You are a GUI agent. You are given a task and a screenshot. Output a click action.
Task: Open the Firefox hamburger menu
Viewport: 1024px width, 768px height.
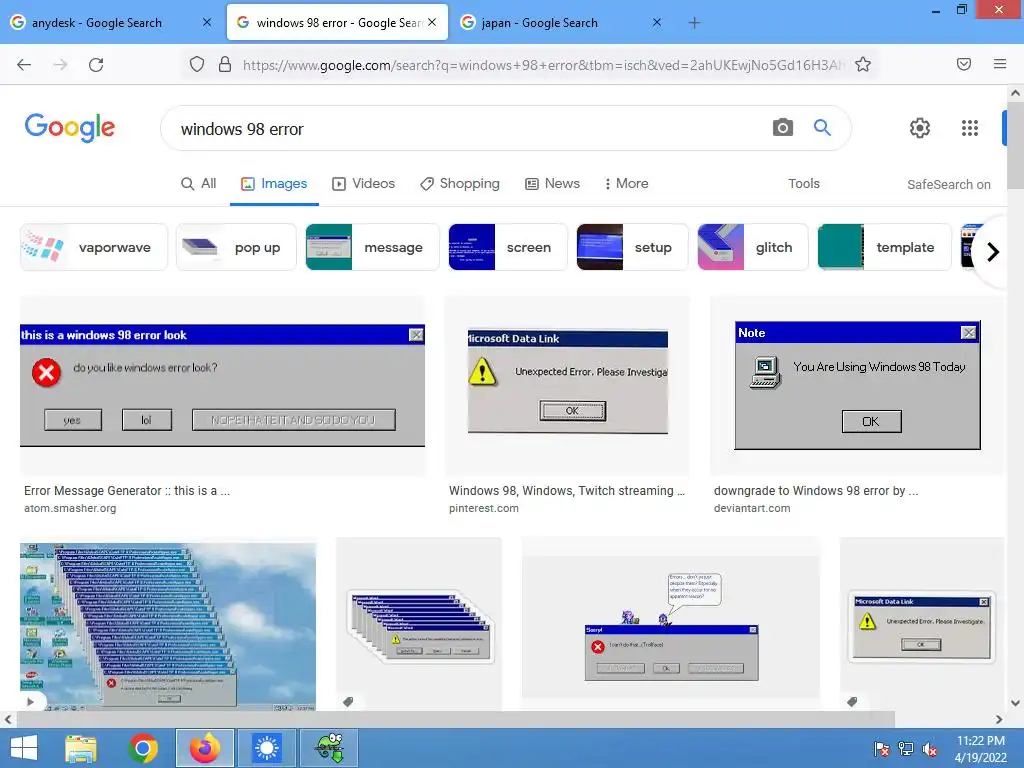(1000, 64)
